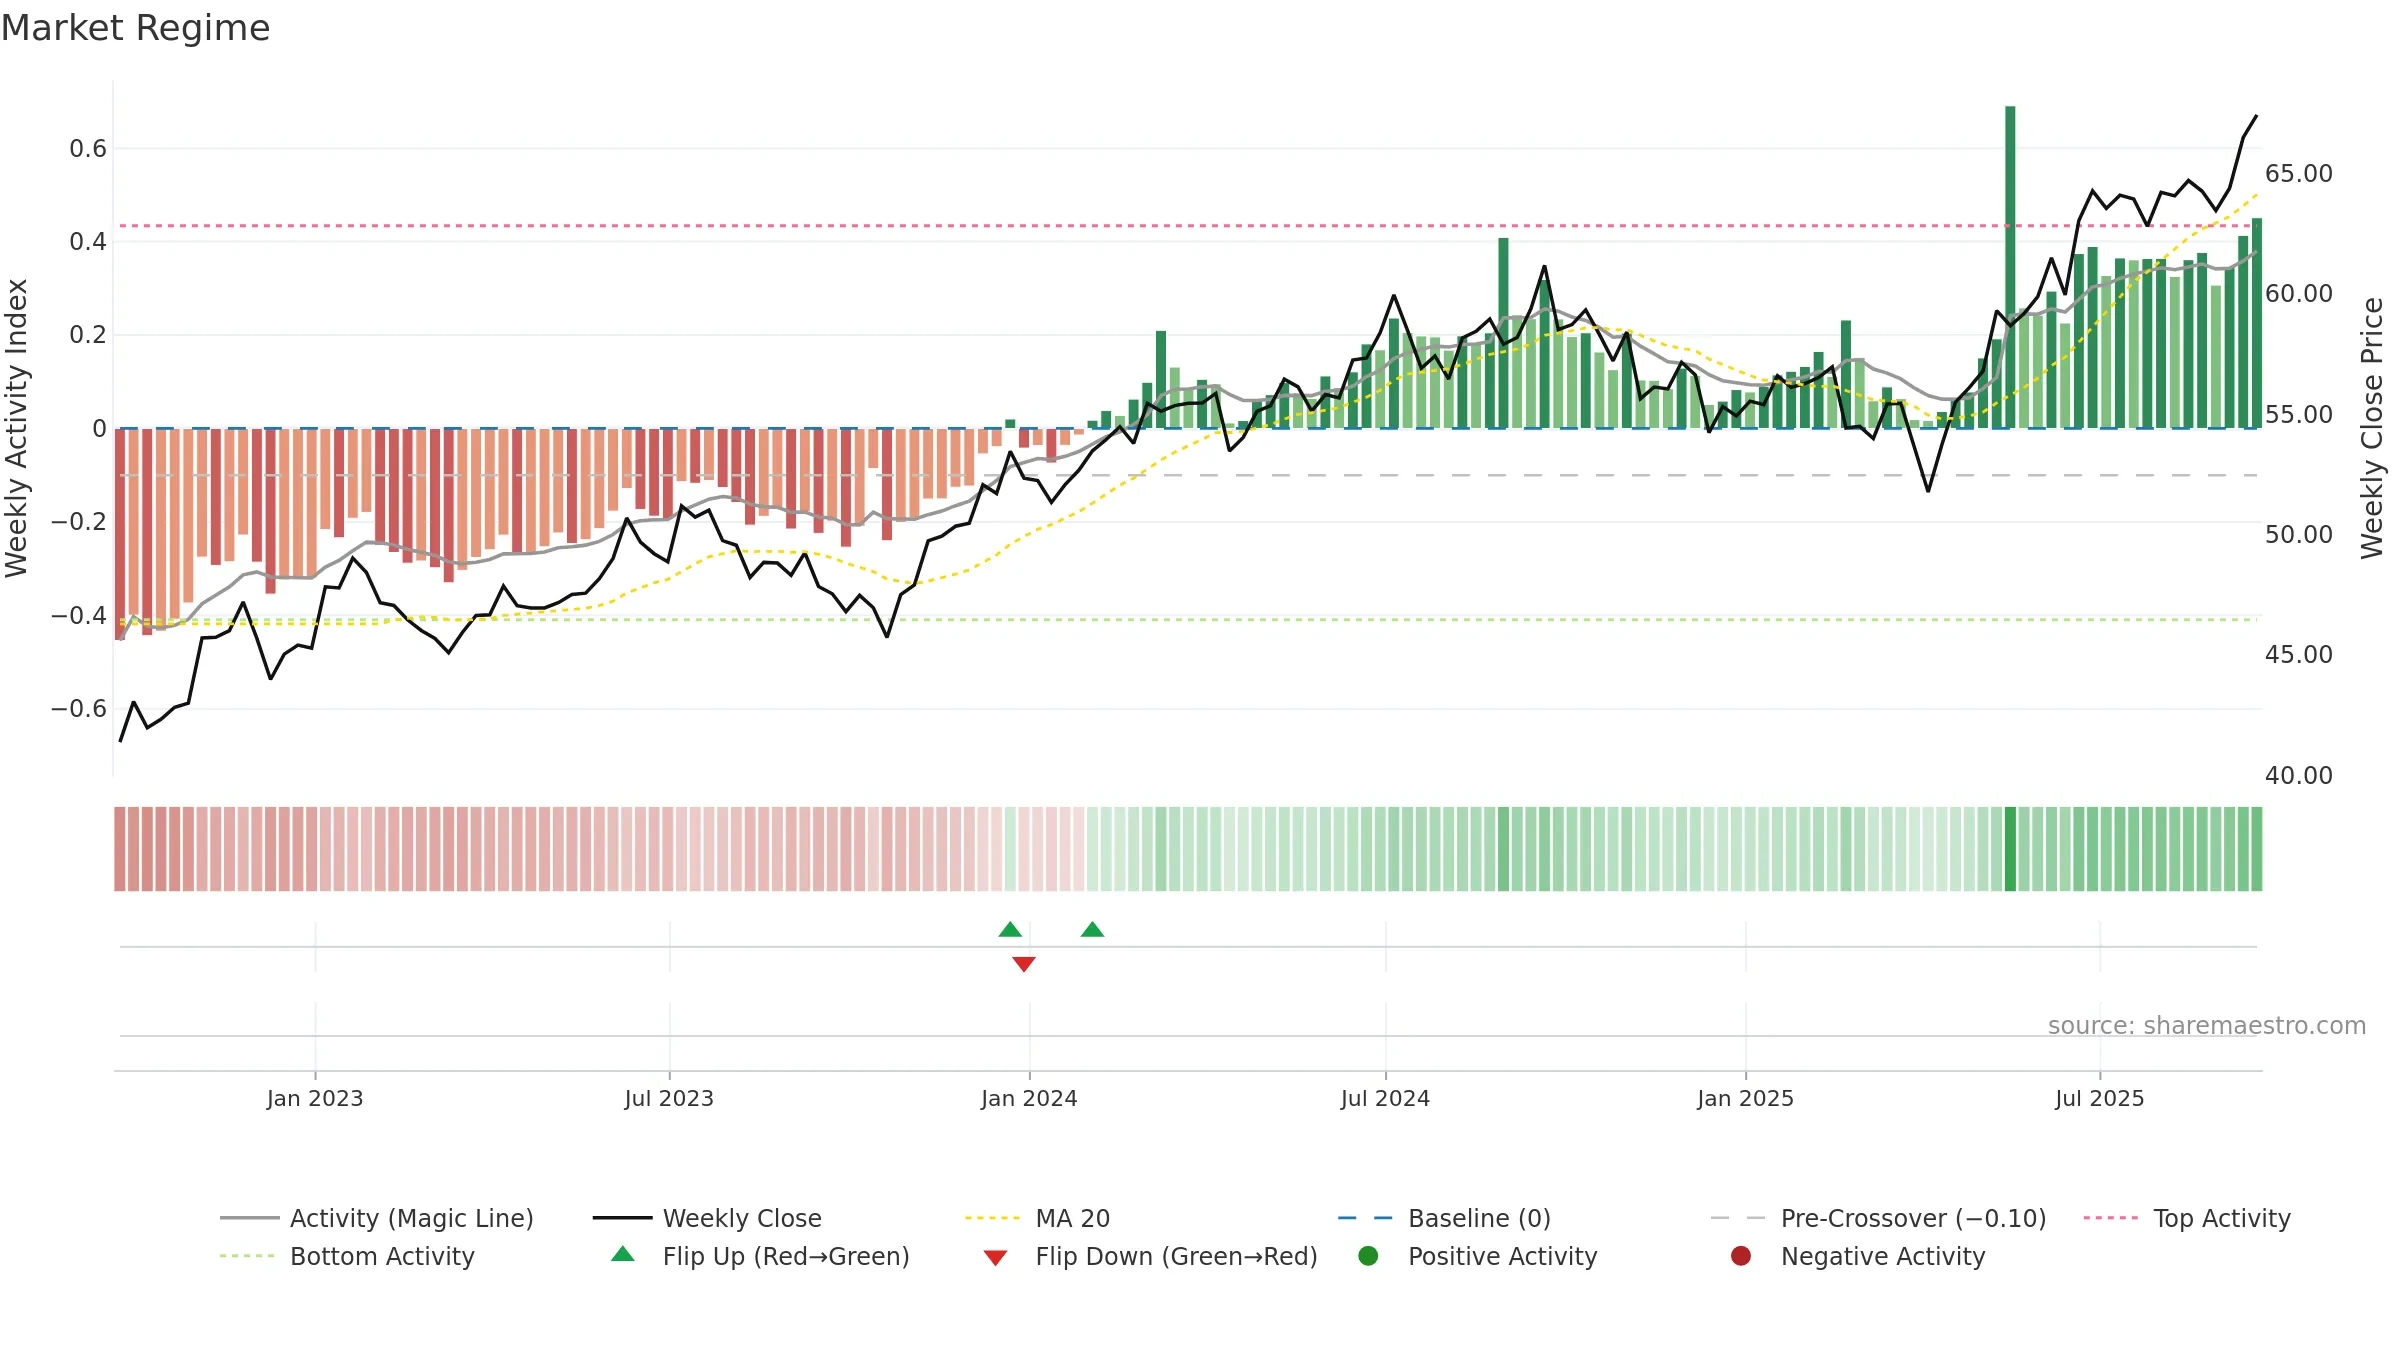Screen dimensions: 2400x1350
Task: Click the Jul 2024 x-axis label
Action: click(1385, 1099)
